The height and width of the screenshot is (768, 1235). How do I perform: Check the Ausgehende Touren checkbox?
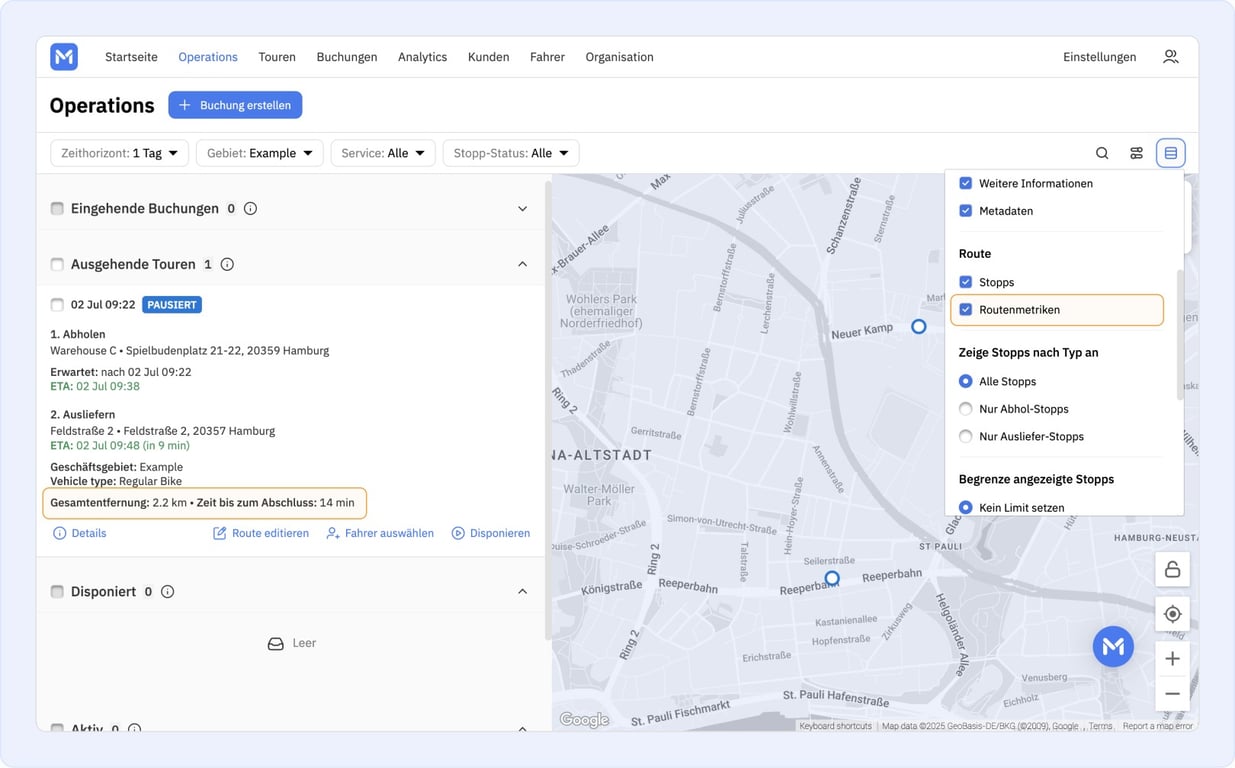[x=57, y=265]
